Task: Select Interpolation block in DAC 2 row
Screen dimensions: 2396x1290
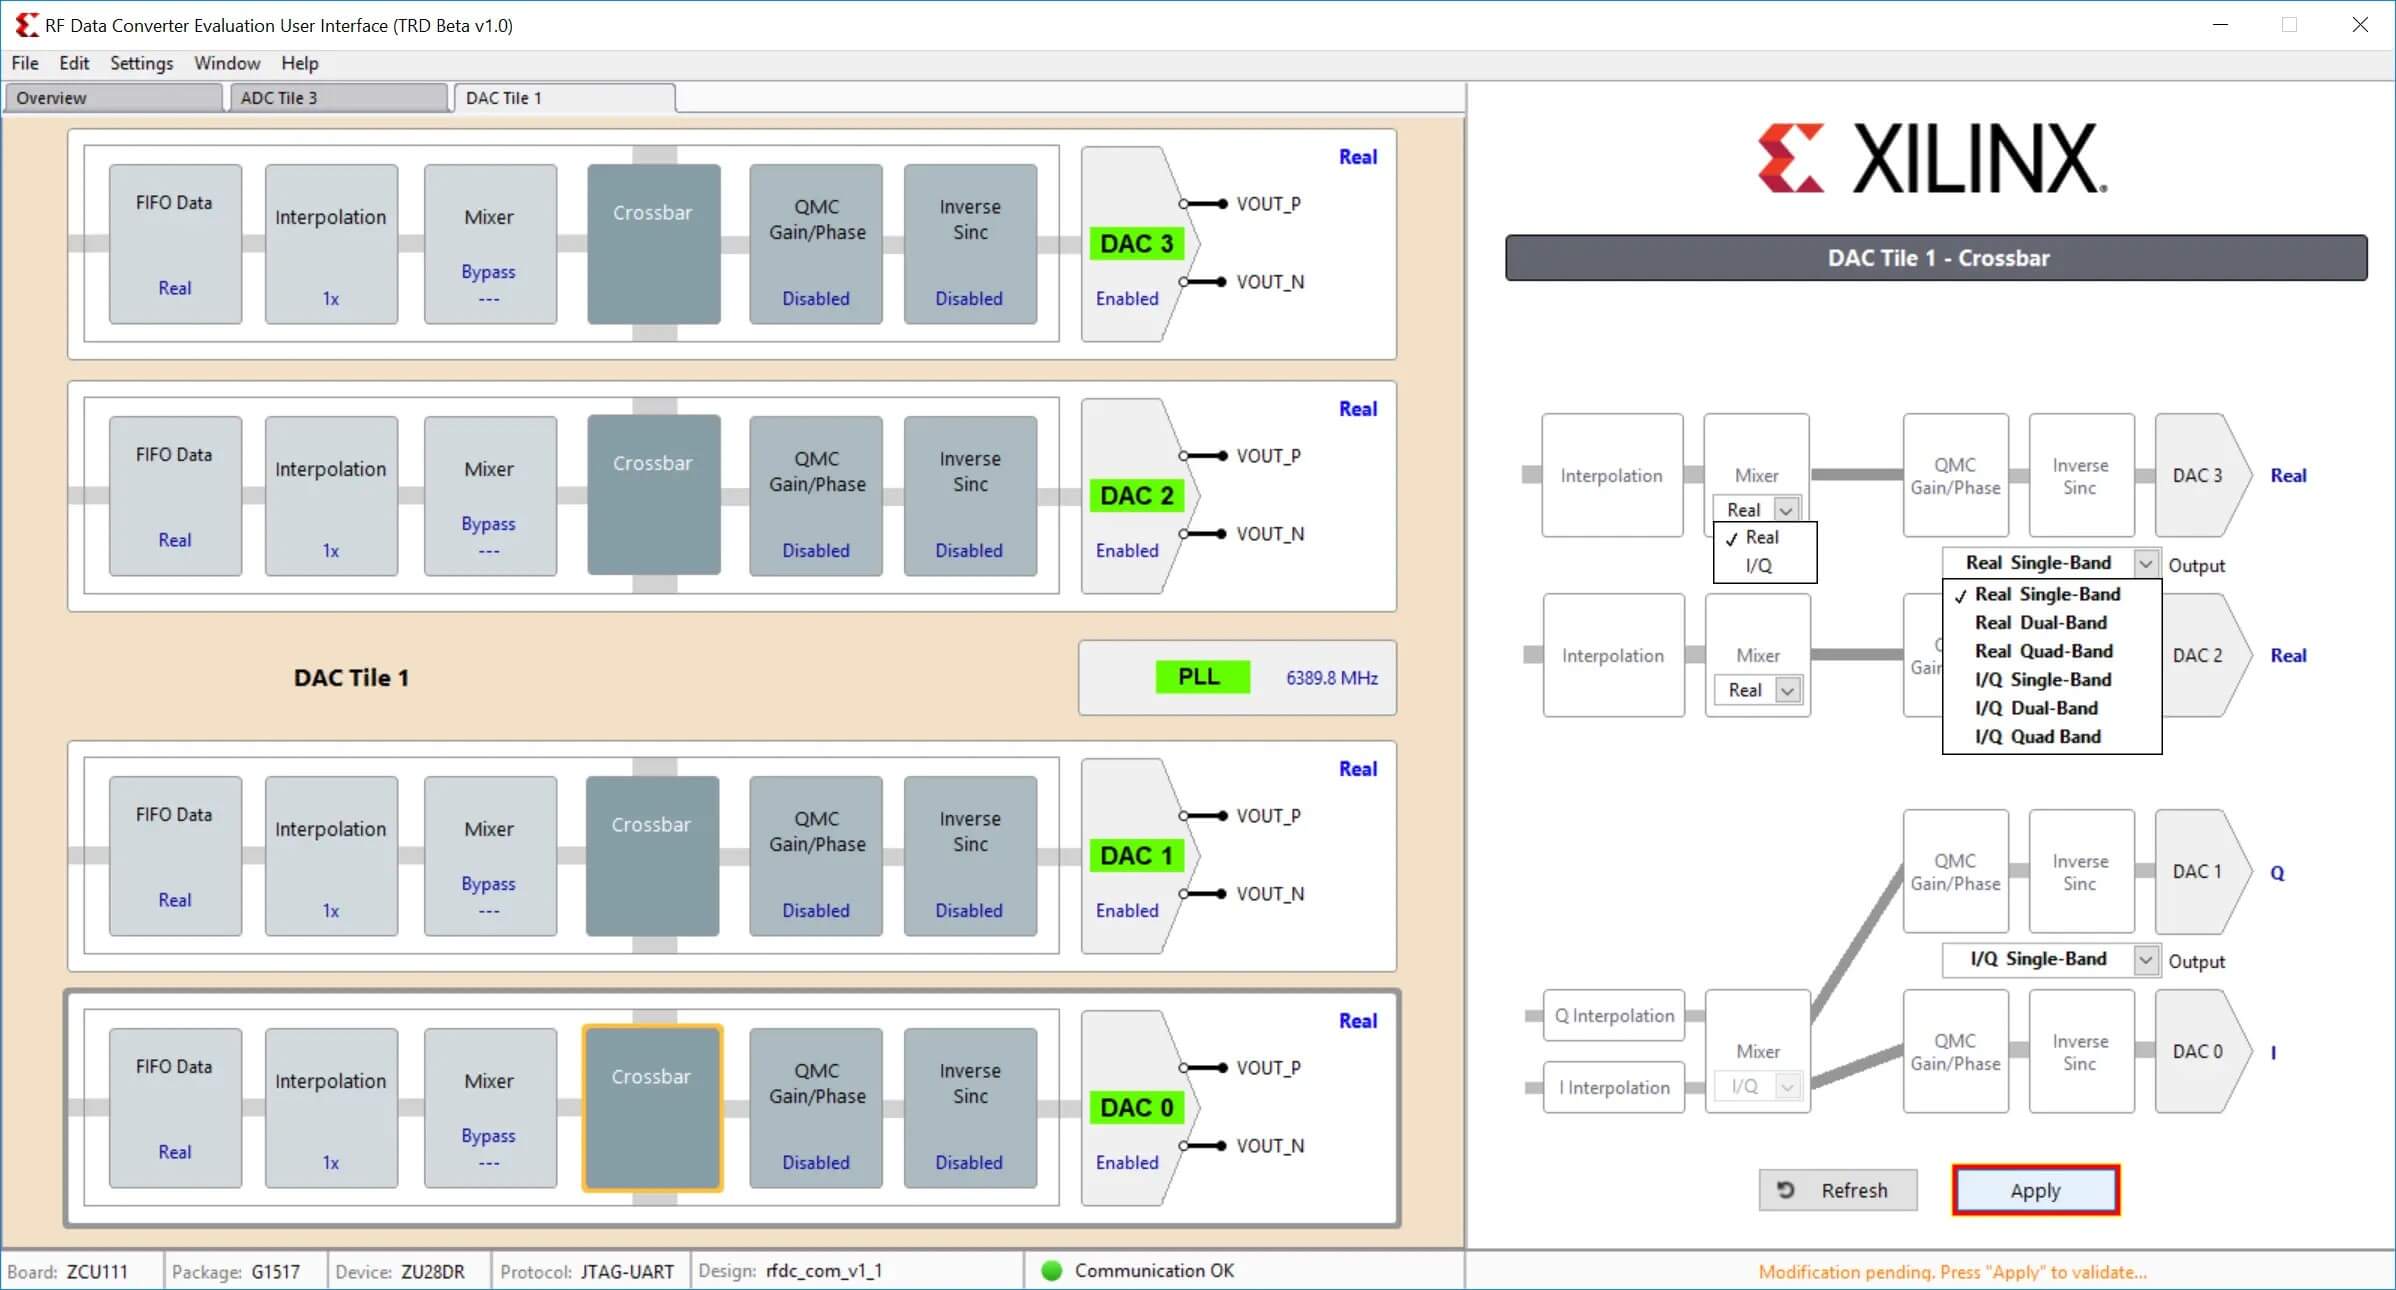Action: coord(331,495)
